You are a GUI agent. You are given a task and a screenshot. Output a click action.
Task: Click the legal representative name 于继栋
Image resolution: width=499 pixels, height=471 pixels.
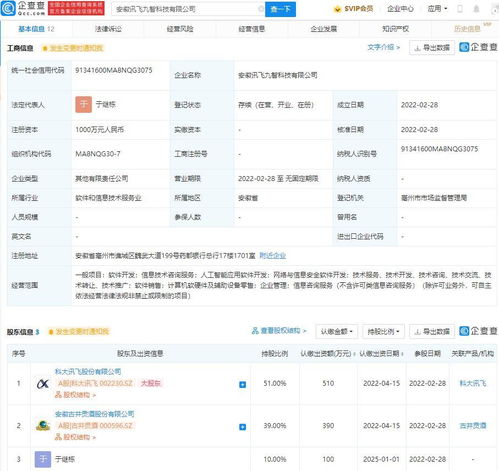pos(106,104)
